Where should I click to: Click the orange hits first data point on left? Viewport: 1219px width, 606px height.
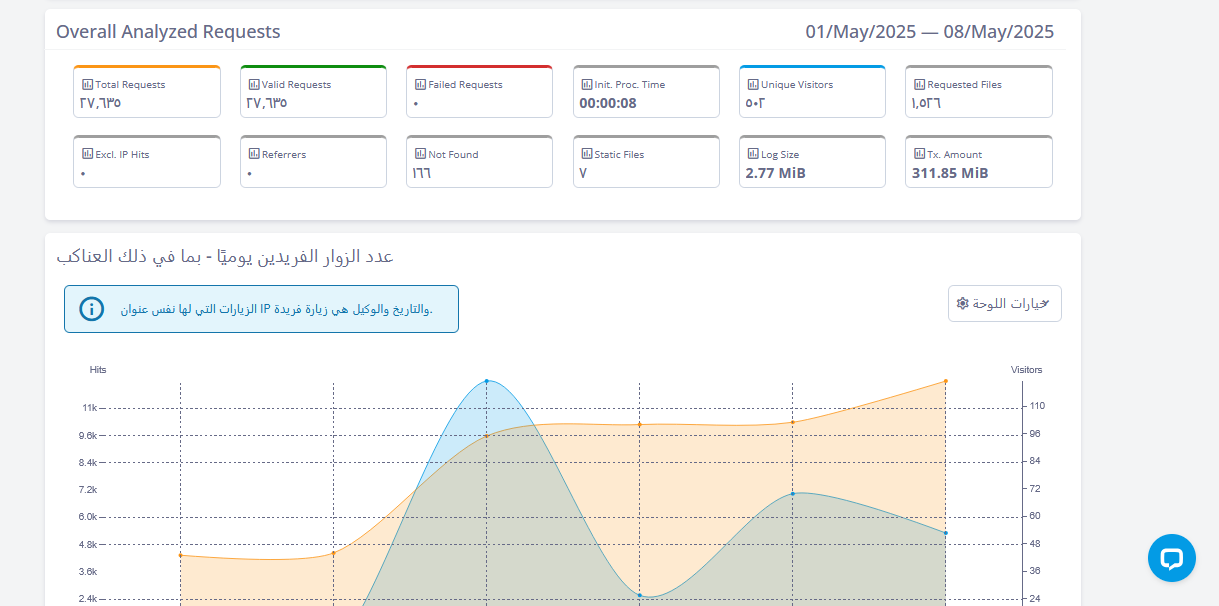(x=180, y=555)
